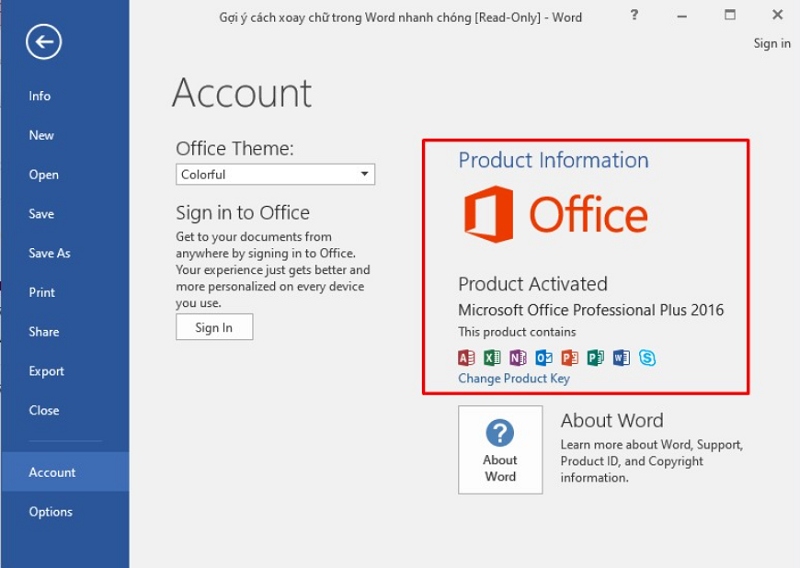Open the Info tab in the sidebar
The width and height of the screenshot is (800, 568).
tap(40, 96)
